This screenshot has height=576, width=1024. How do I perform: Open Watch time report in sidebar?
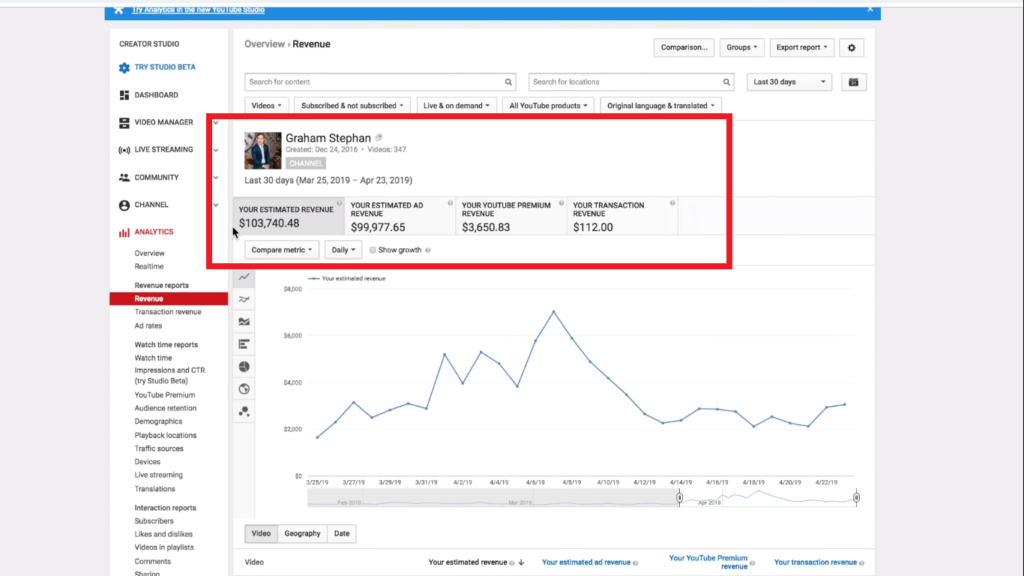click(x=153, y=358)
